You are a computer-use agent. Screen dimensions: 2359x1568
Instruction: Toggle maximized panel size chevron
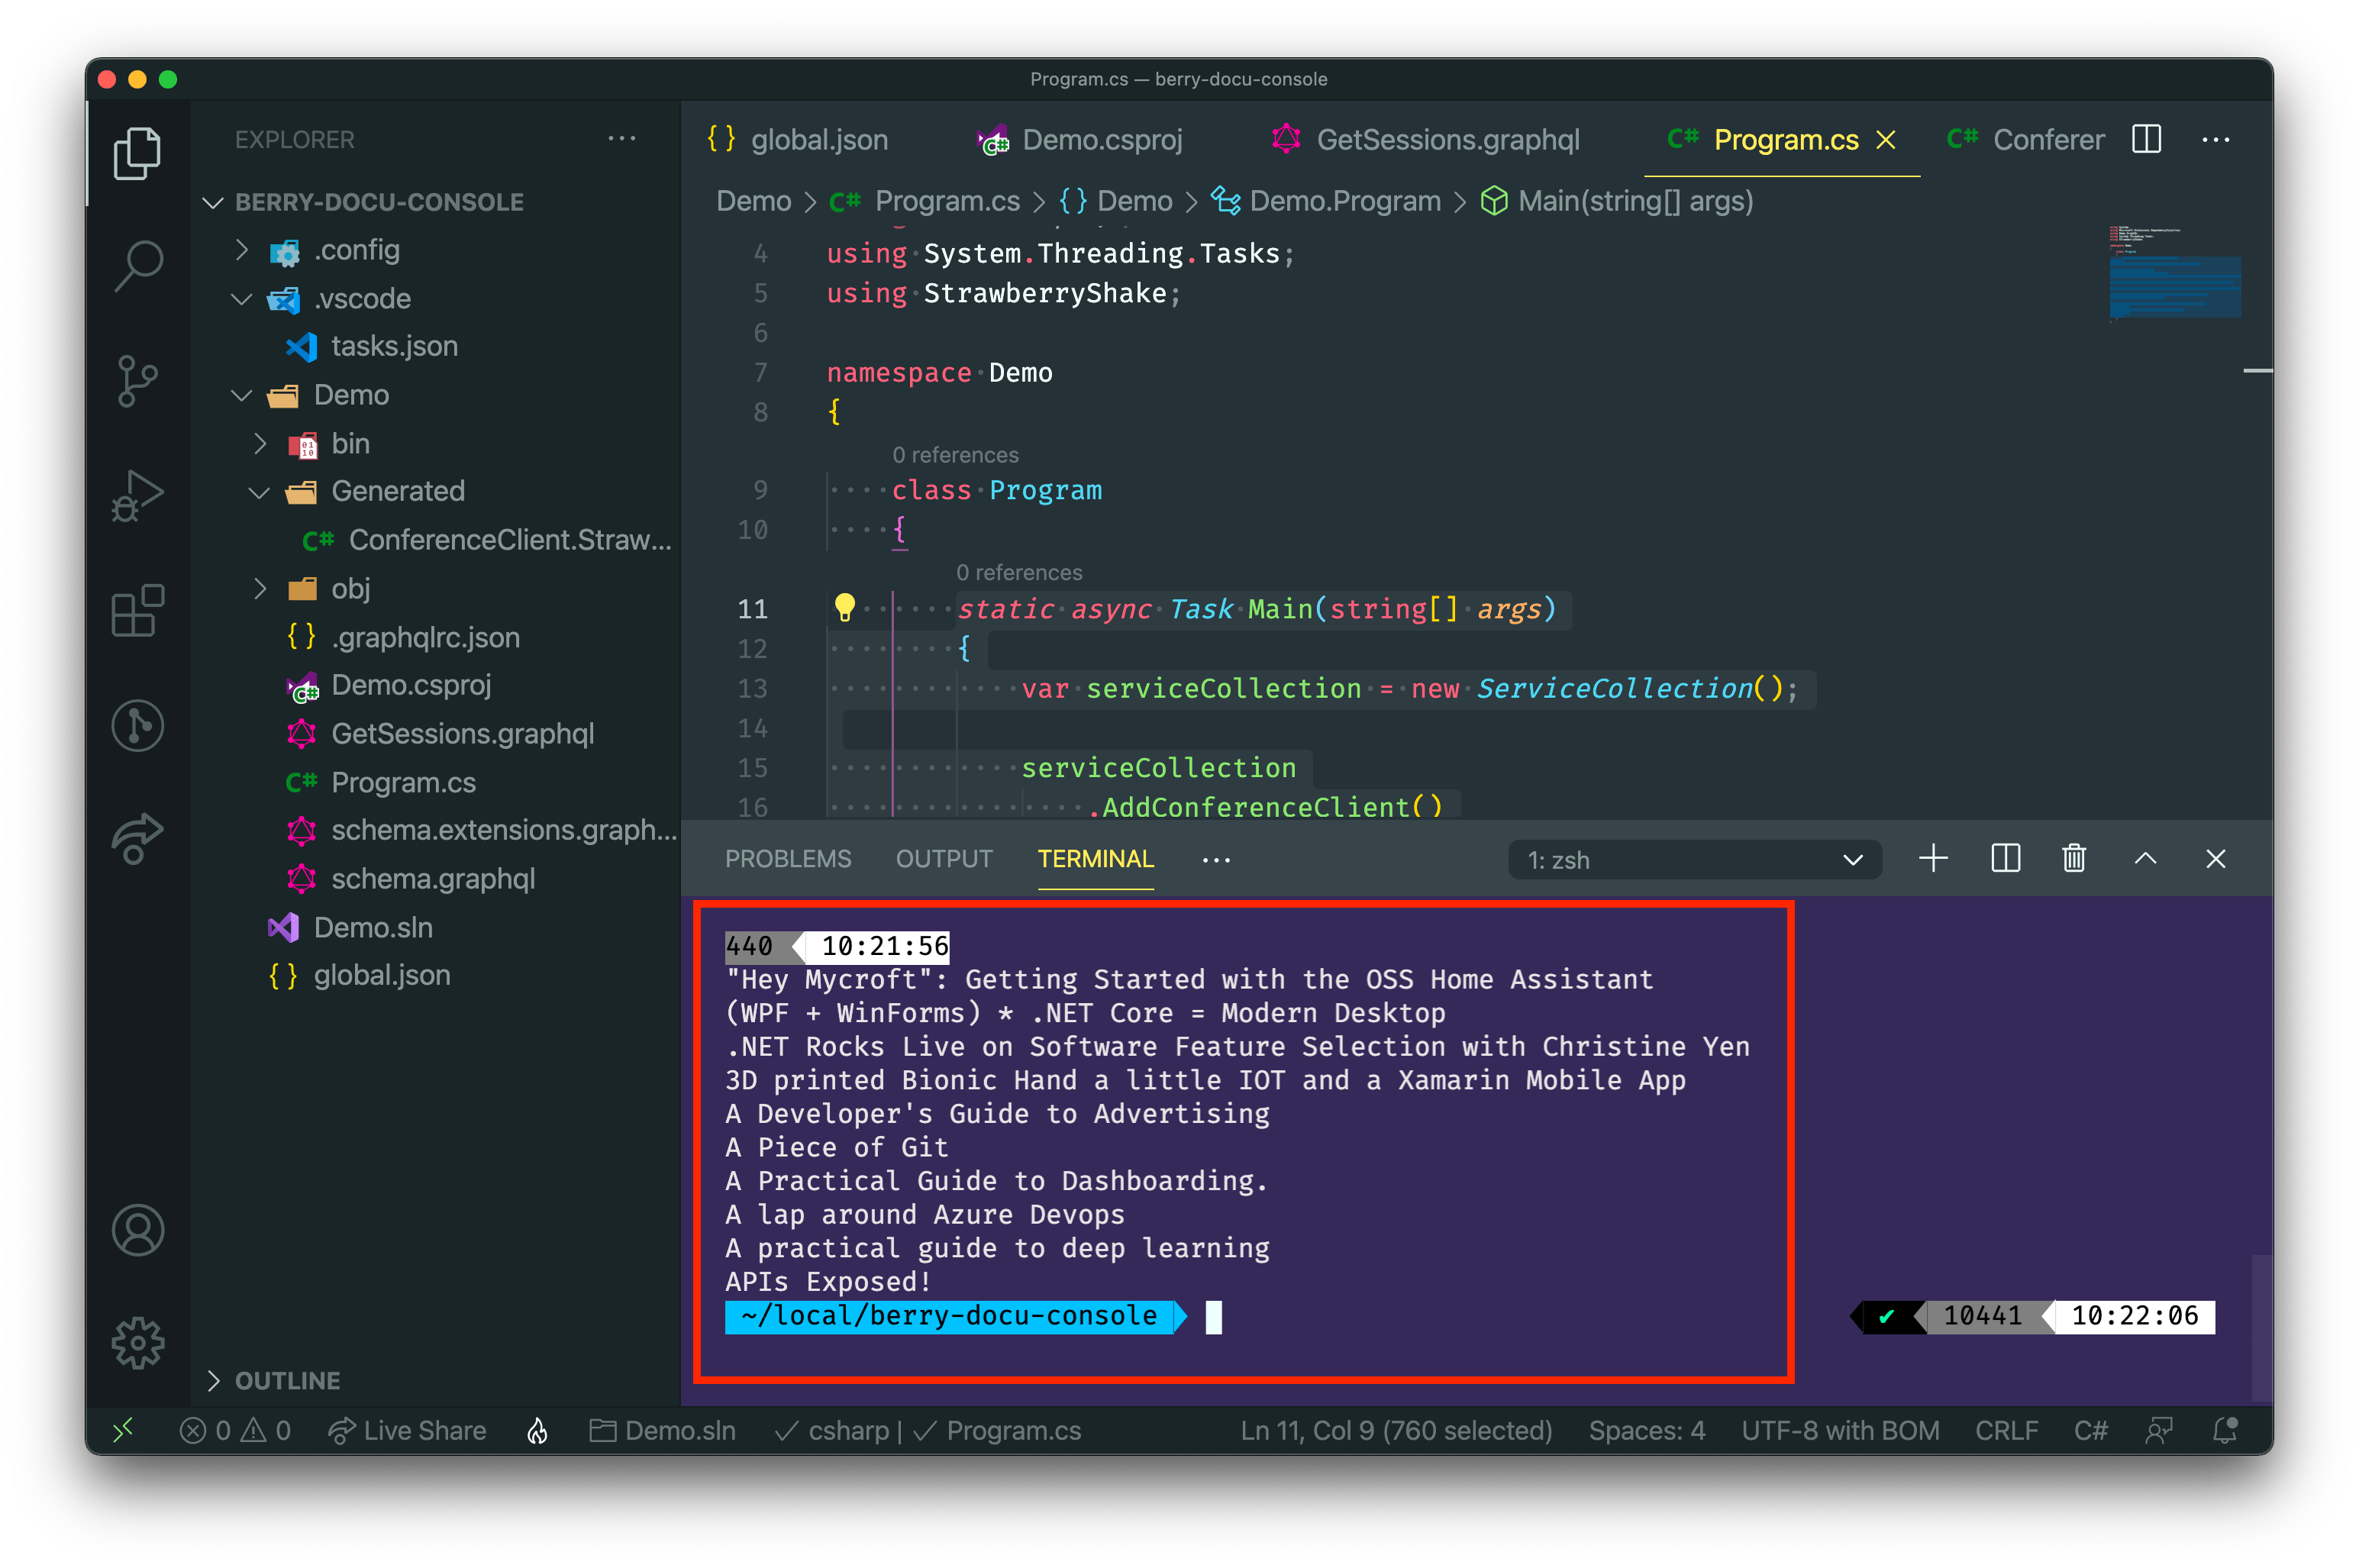click(2145, 859)
